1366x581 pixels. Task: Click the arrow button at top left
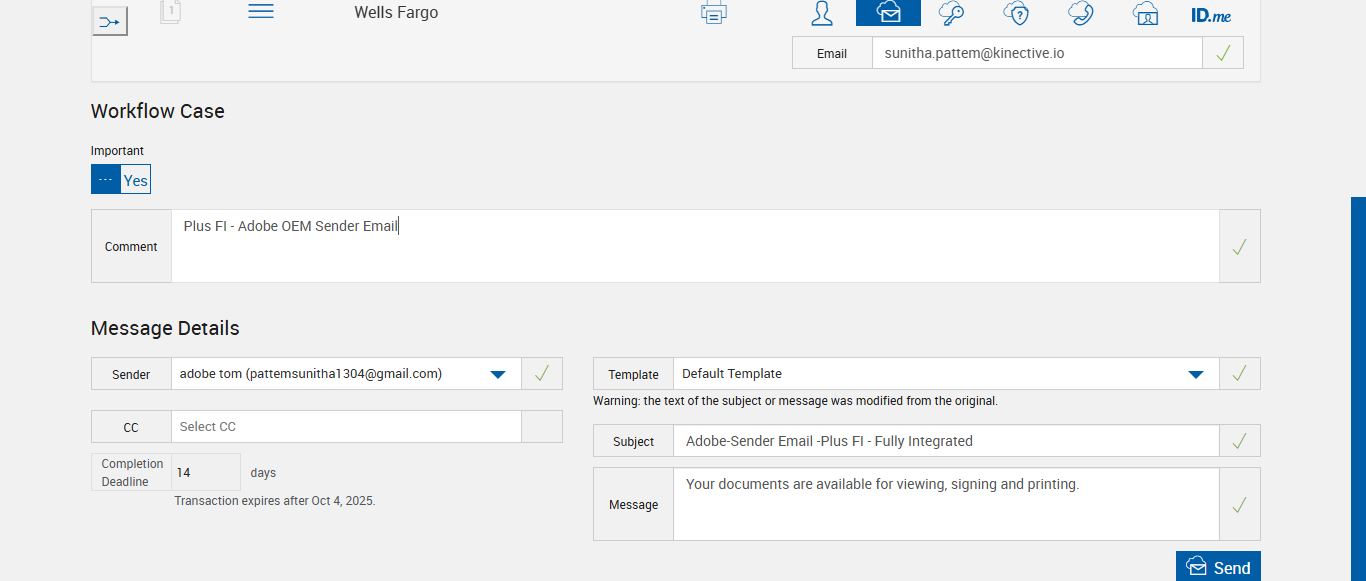tap(110, 21)
